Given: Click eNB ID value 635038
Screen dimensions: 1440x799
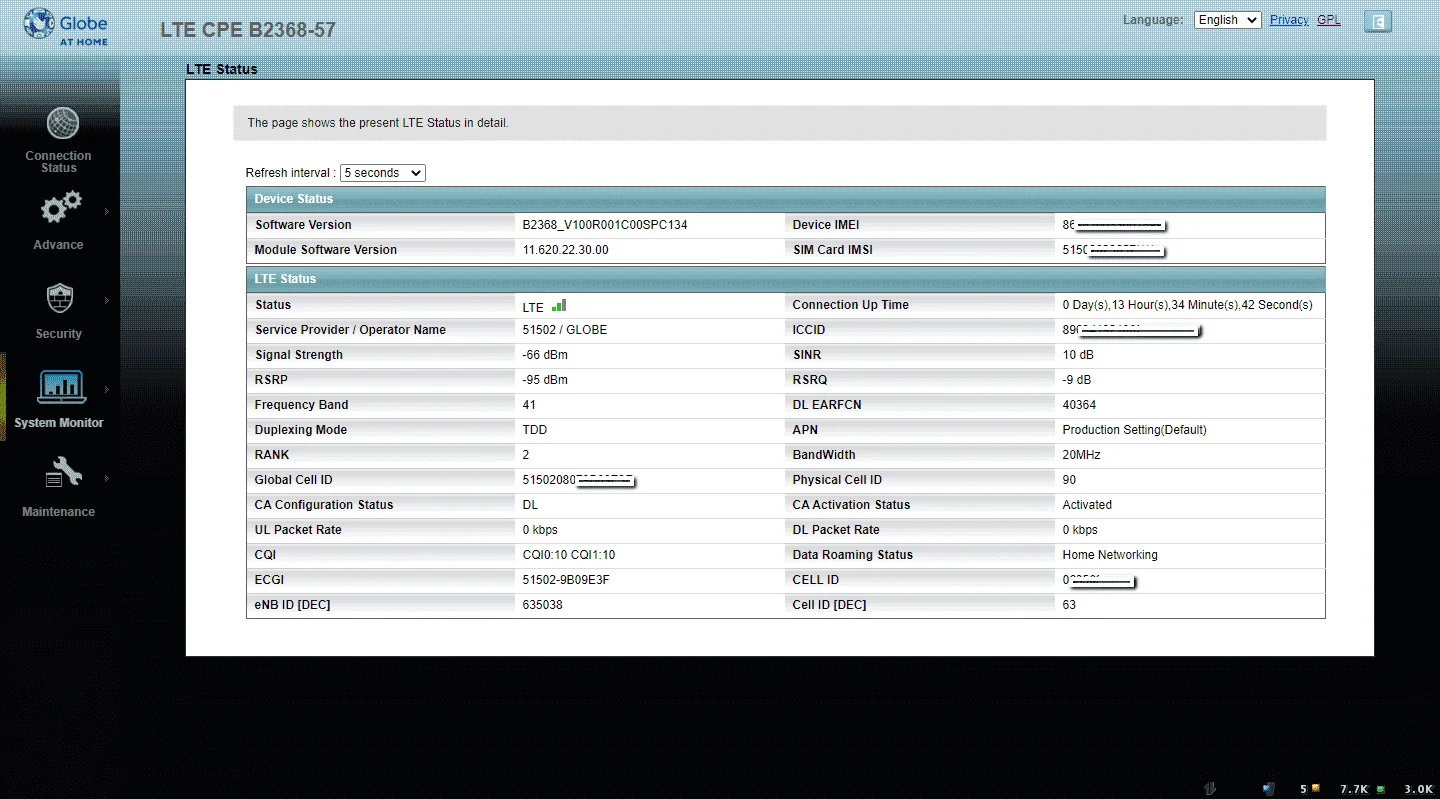Looking at the screenshot, I should click(542, 605).
